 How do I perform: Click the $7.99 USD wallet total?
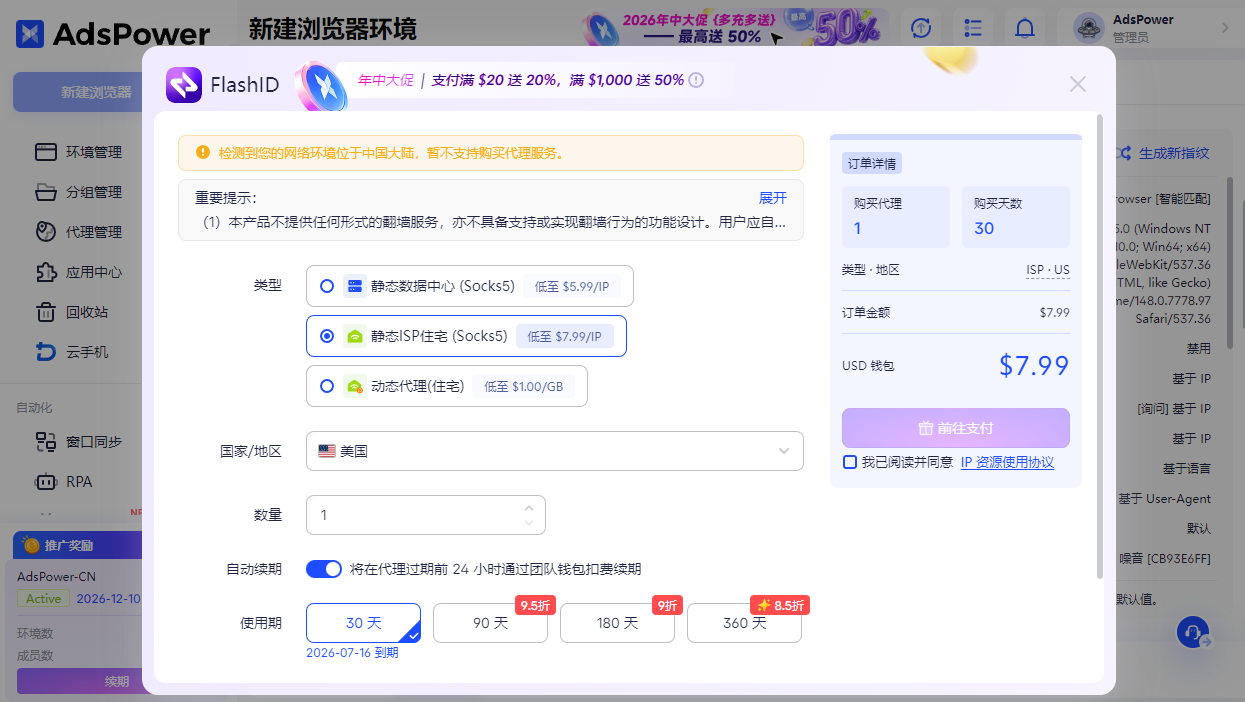pyautogui.click(x=1034, y=366)
